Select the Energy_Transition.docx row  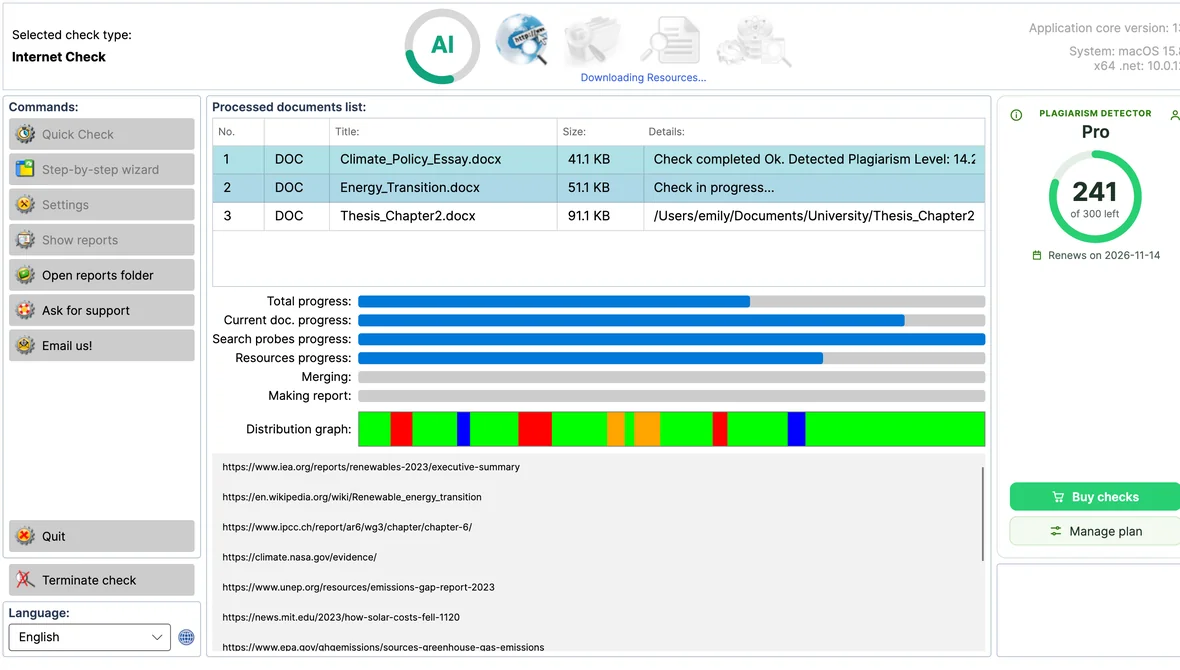click(598, 188)
